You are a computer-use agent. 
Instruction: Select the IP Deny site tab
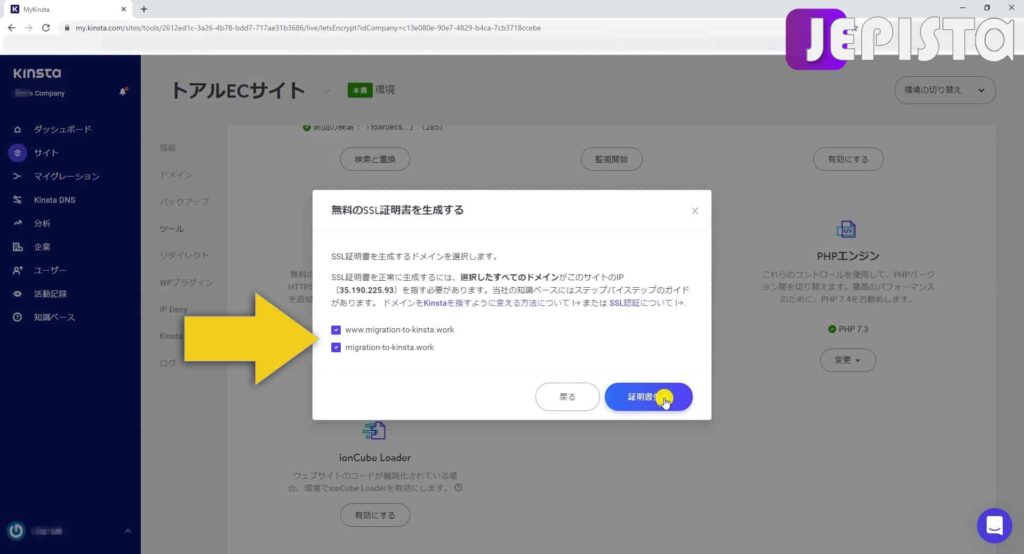click(173, 309)
